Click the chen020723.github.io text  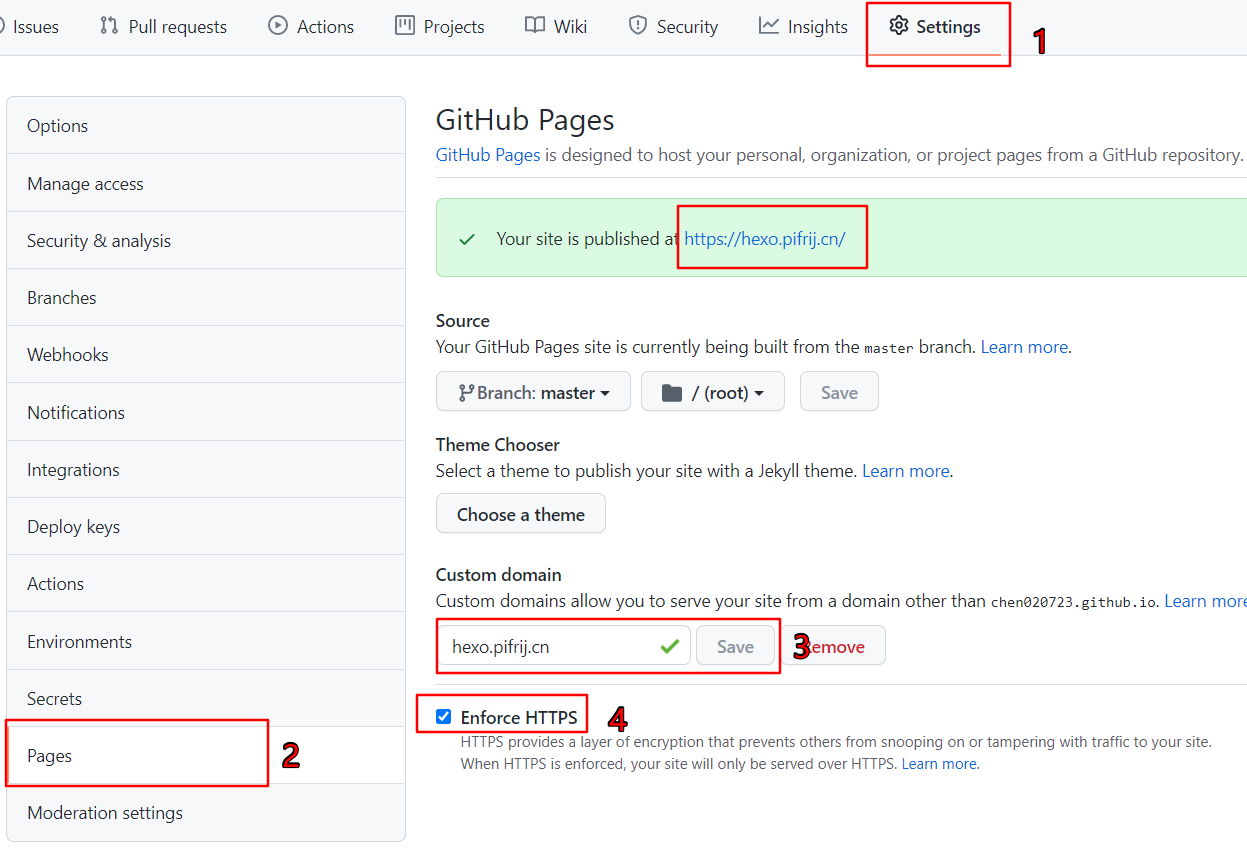(x=1074, y=602)
